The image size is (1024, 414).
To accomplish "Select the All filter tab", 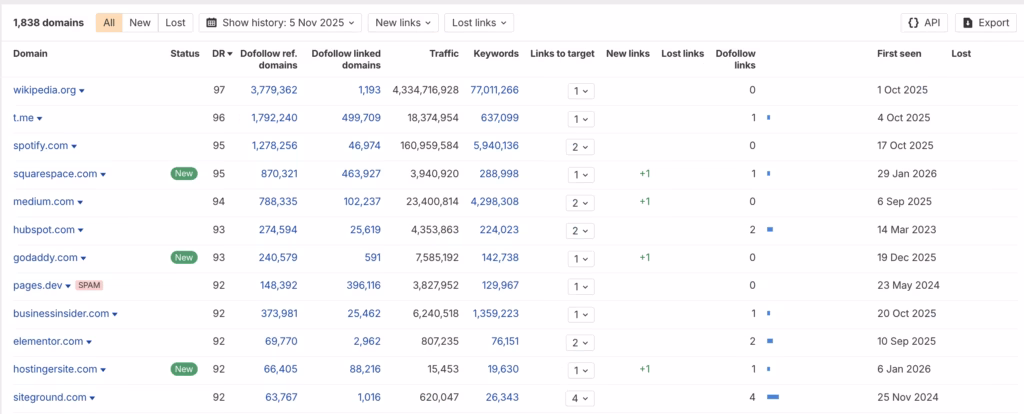I will click(109, 23).
